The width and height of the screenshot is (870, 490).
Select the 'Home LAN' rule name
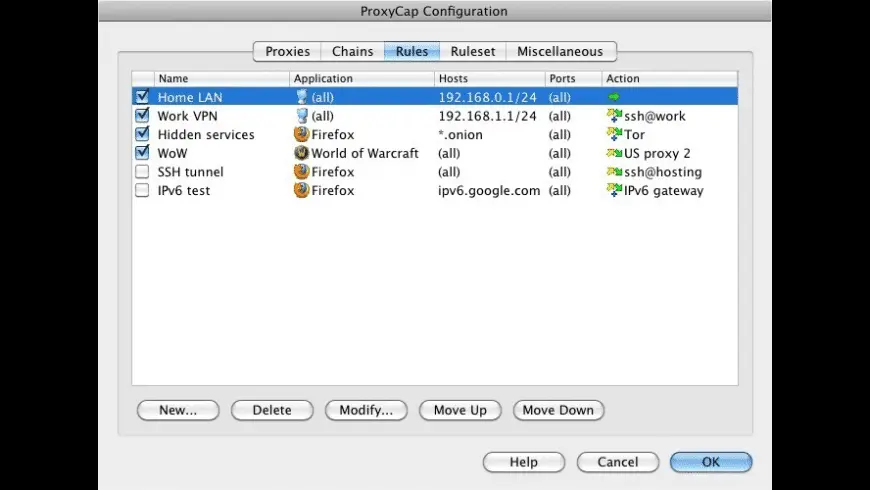pyautogui.click(x=190, y=97)
